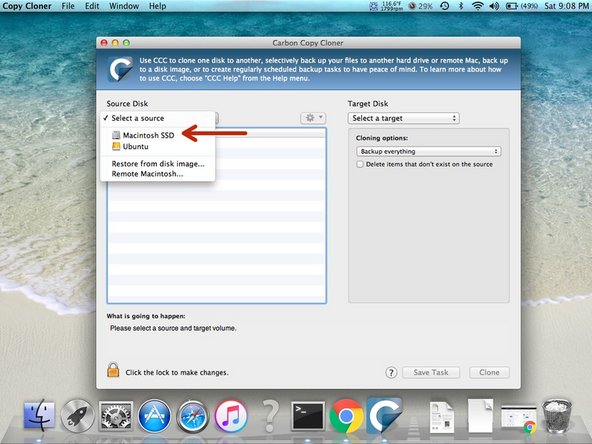The width and height of the screenshot is (592, 444).
Task: Open Launchpad rocket icon in dock
Action: (x=77, y=416)
